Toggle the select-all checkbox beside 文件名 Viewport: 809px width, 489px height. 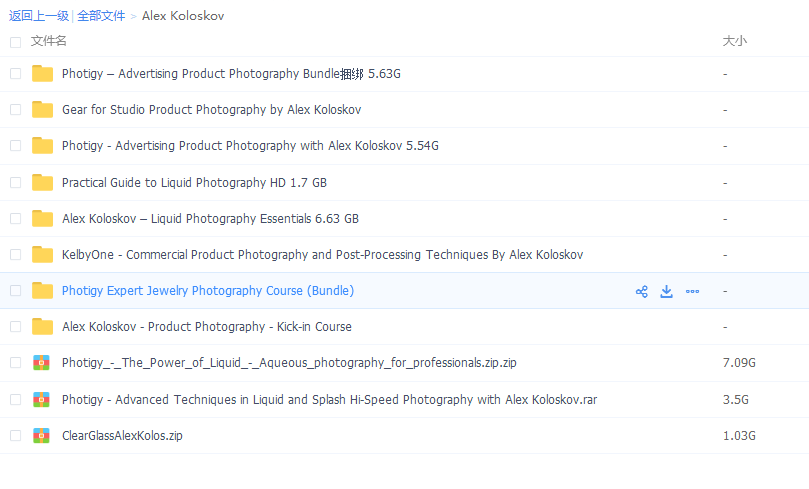point(15,42)
